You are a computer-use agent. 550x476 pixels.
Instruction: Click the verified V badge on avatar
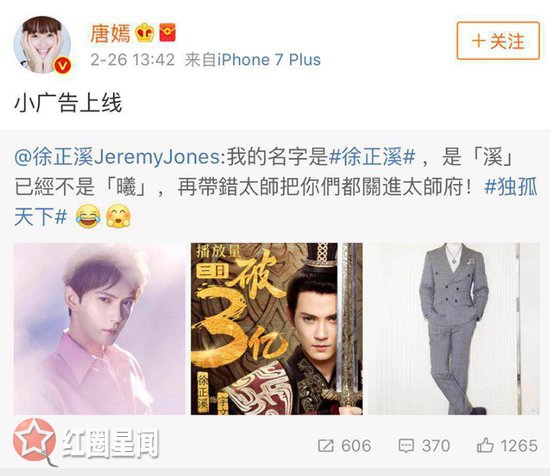tap(63, 65)
